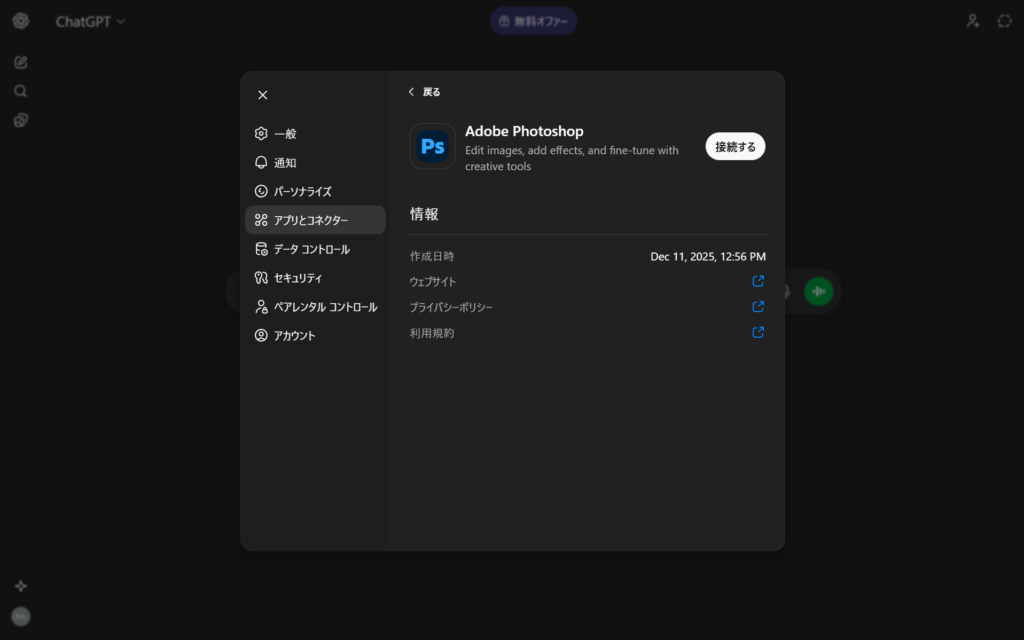Open the website external link icon
The height and width of the screenshot is (640, 1024).
[x=758, y=281]
